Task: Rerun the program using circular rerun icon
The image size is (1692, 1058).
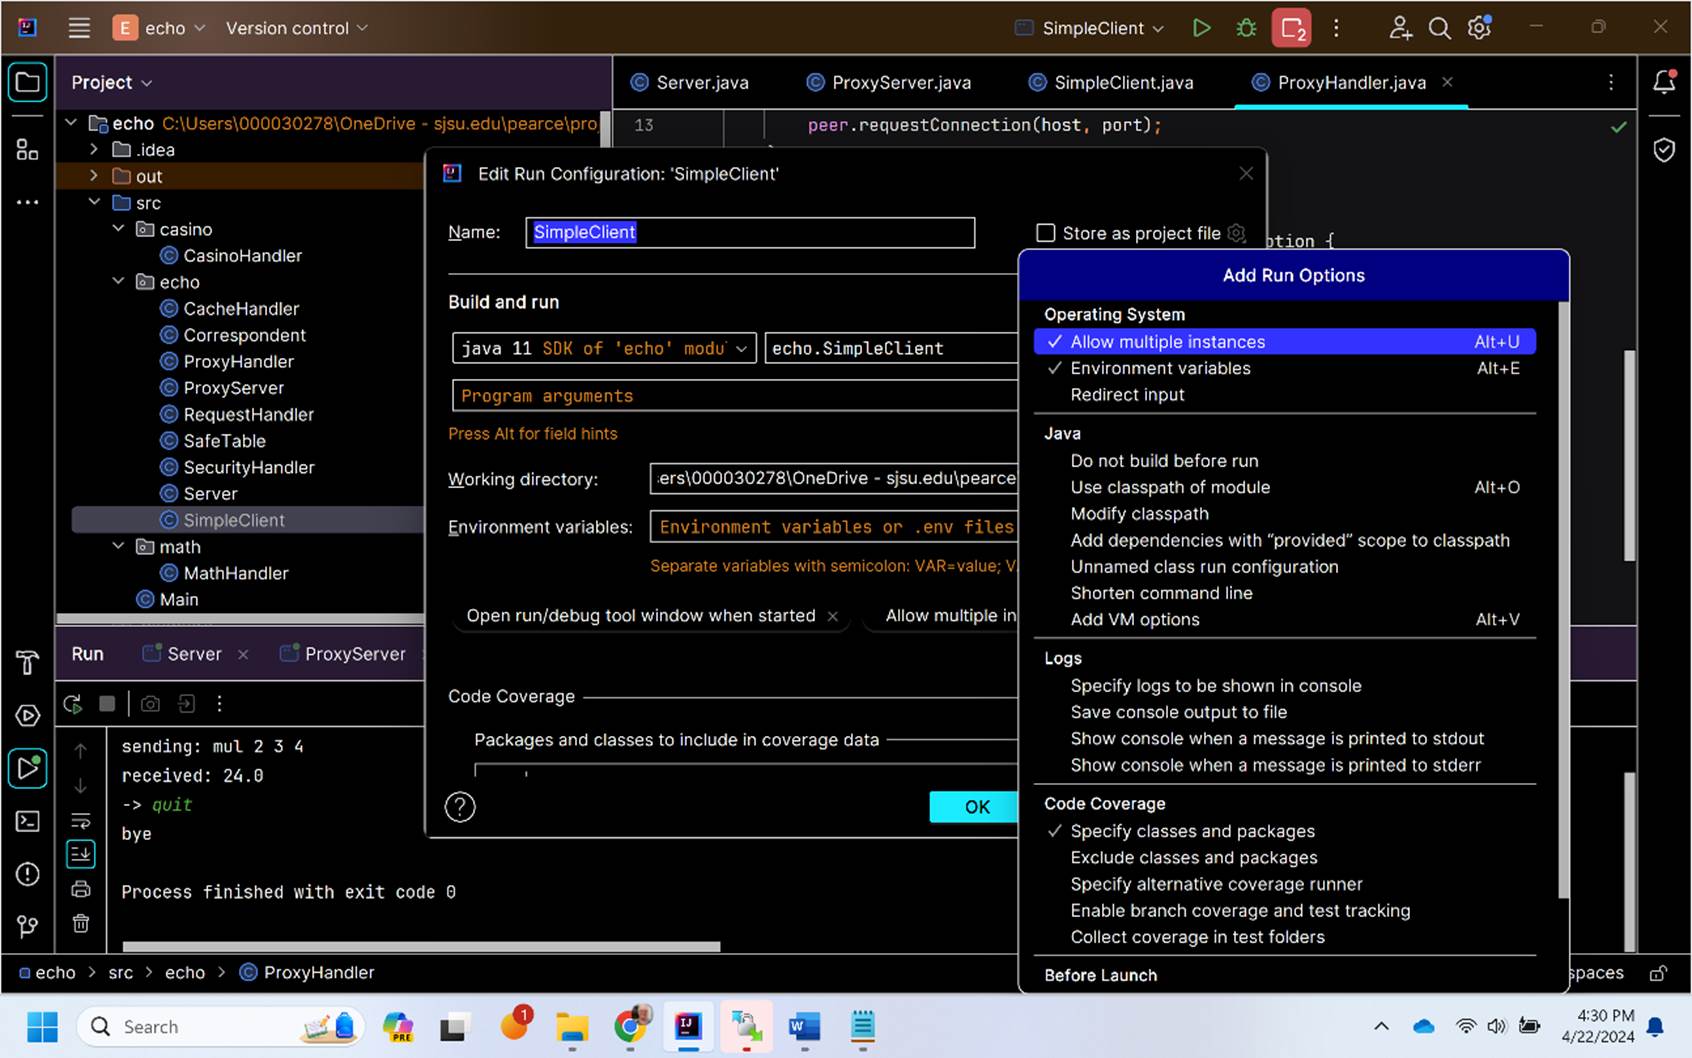Action: tap(71, 703)
